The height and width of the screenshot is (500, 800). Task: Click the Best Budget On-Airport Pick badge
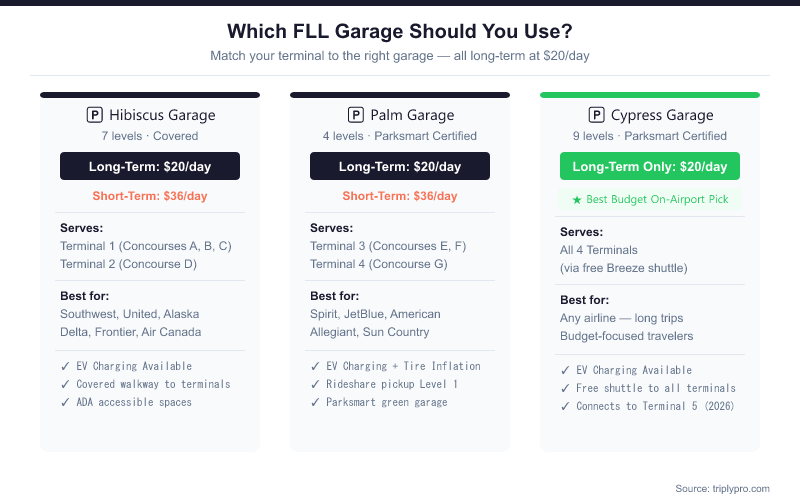pyautogui.click(x=650, y=199)
